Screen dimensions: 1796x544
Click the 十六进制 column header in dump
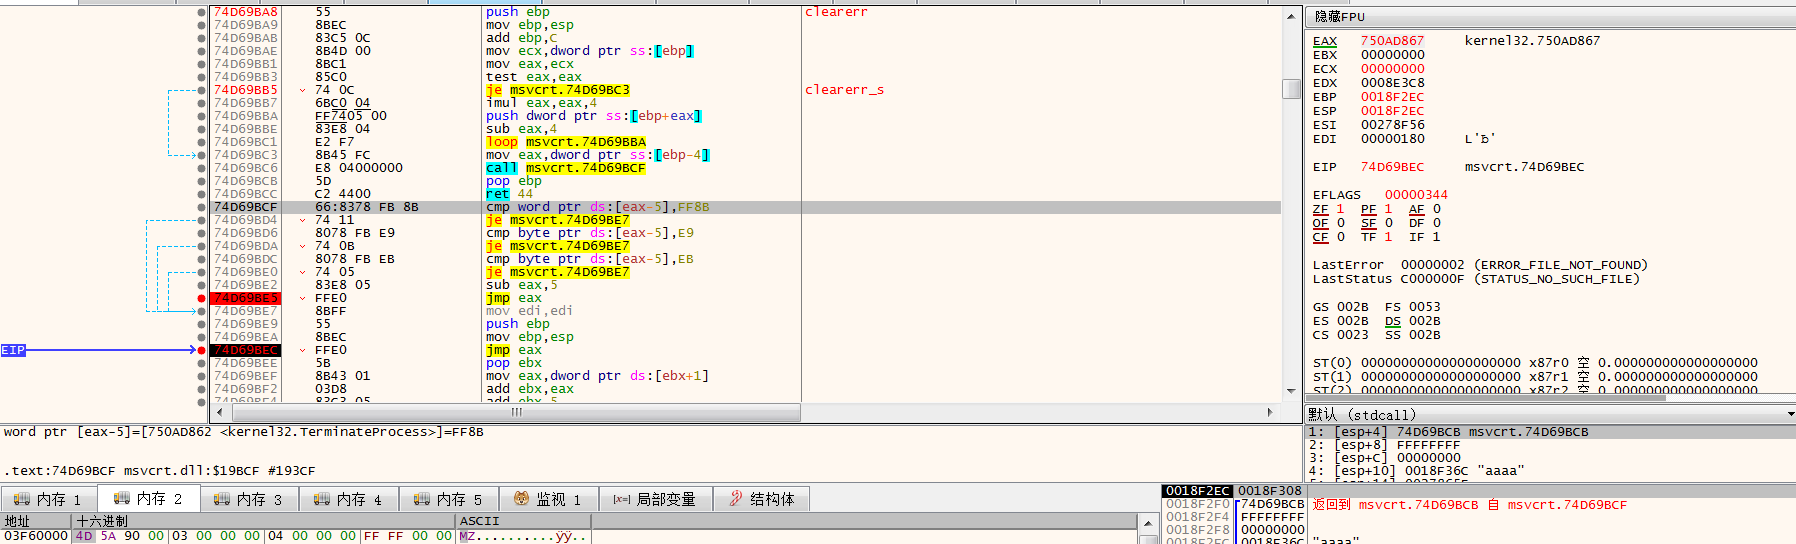pos(264,521)
